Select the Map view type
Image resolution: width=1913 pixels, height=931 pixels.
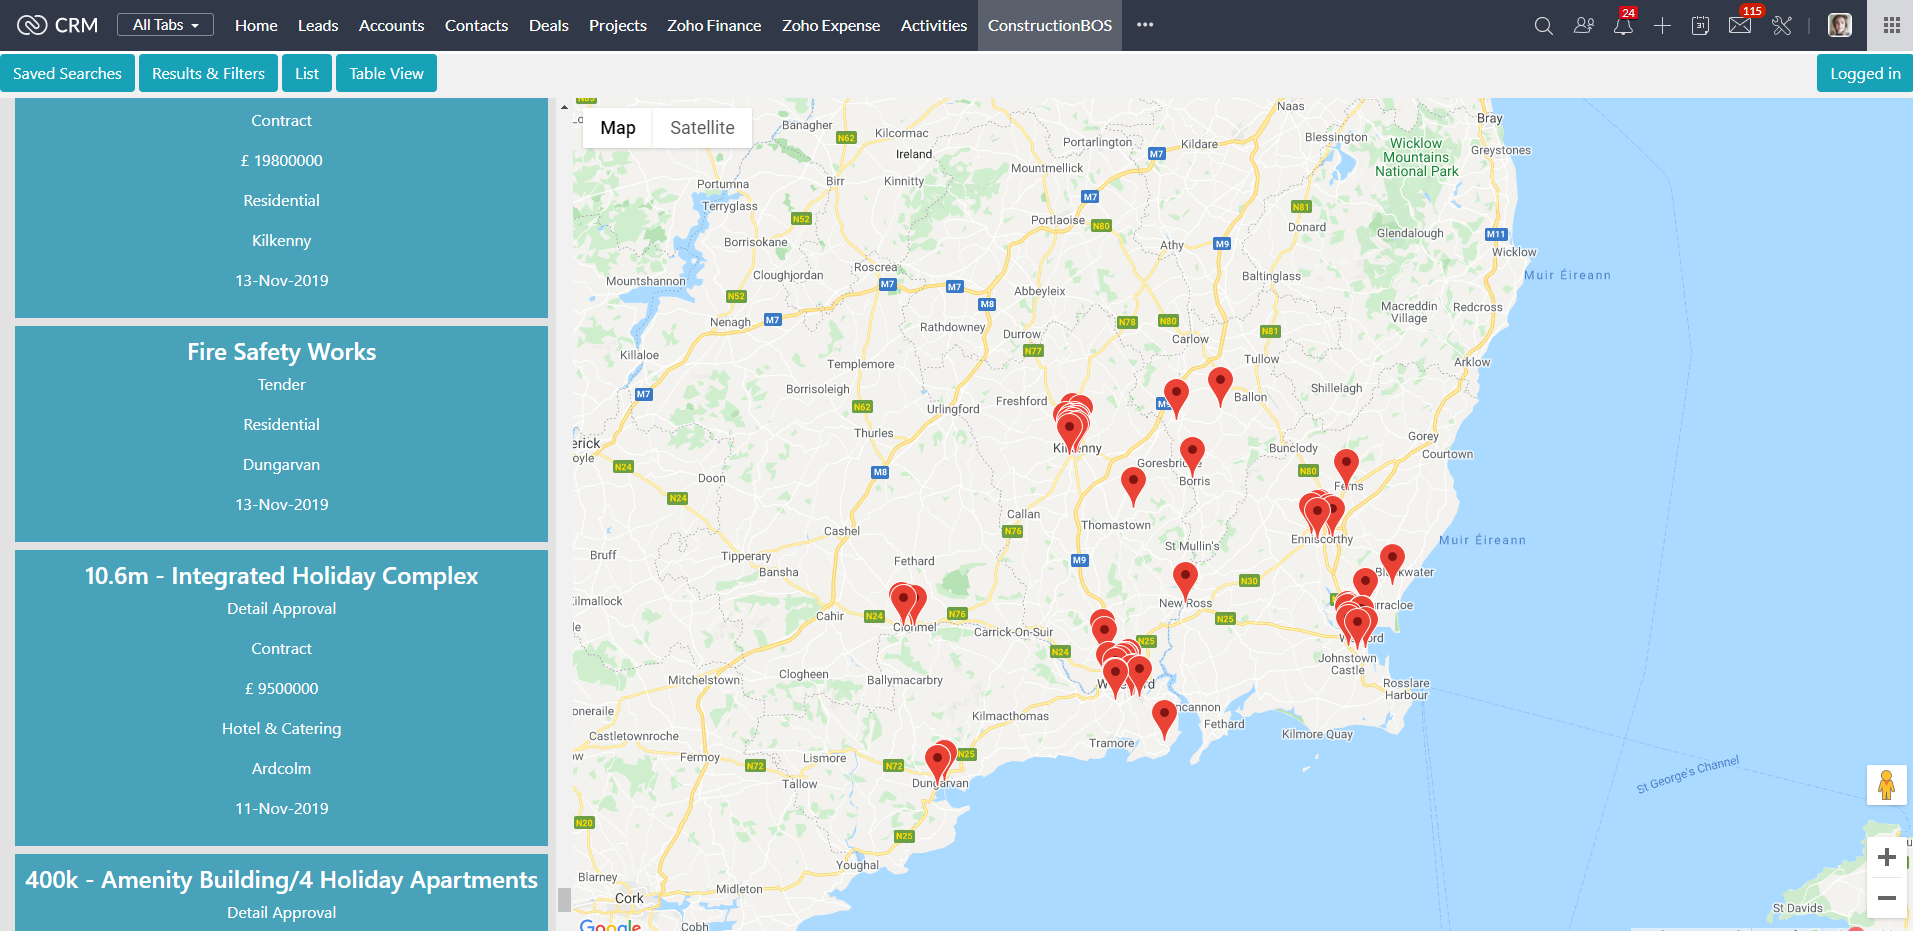(618, 128)
